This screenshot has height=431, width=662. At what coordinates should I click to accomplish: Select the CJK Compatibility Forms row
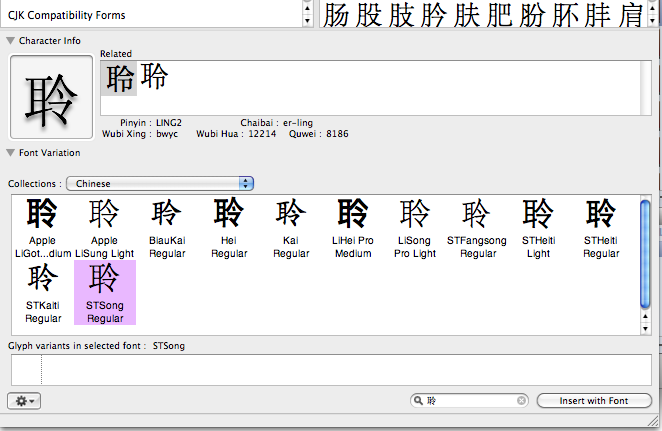150,15
